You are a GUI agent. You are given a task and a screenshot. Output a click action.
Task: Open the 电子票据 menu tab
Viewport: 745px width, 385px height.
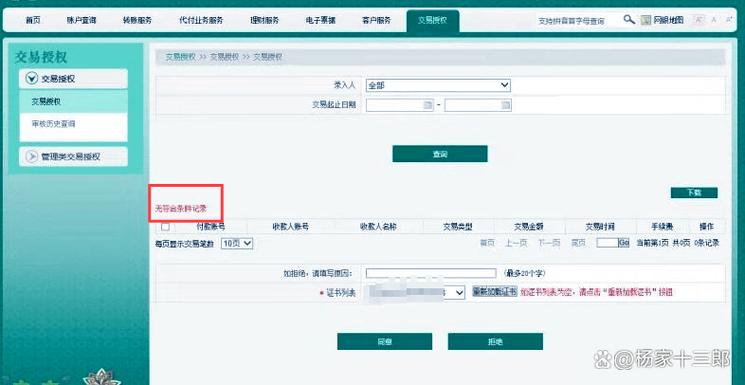(320, 20)
